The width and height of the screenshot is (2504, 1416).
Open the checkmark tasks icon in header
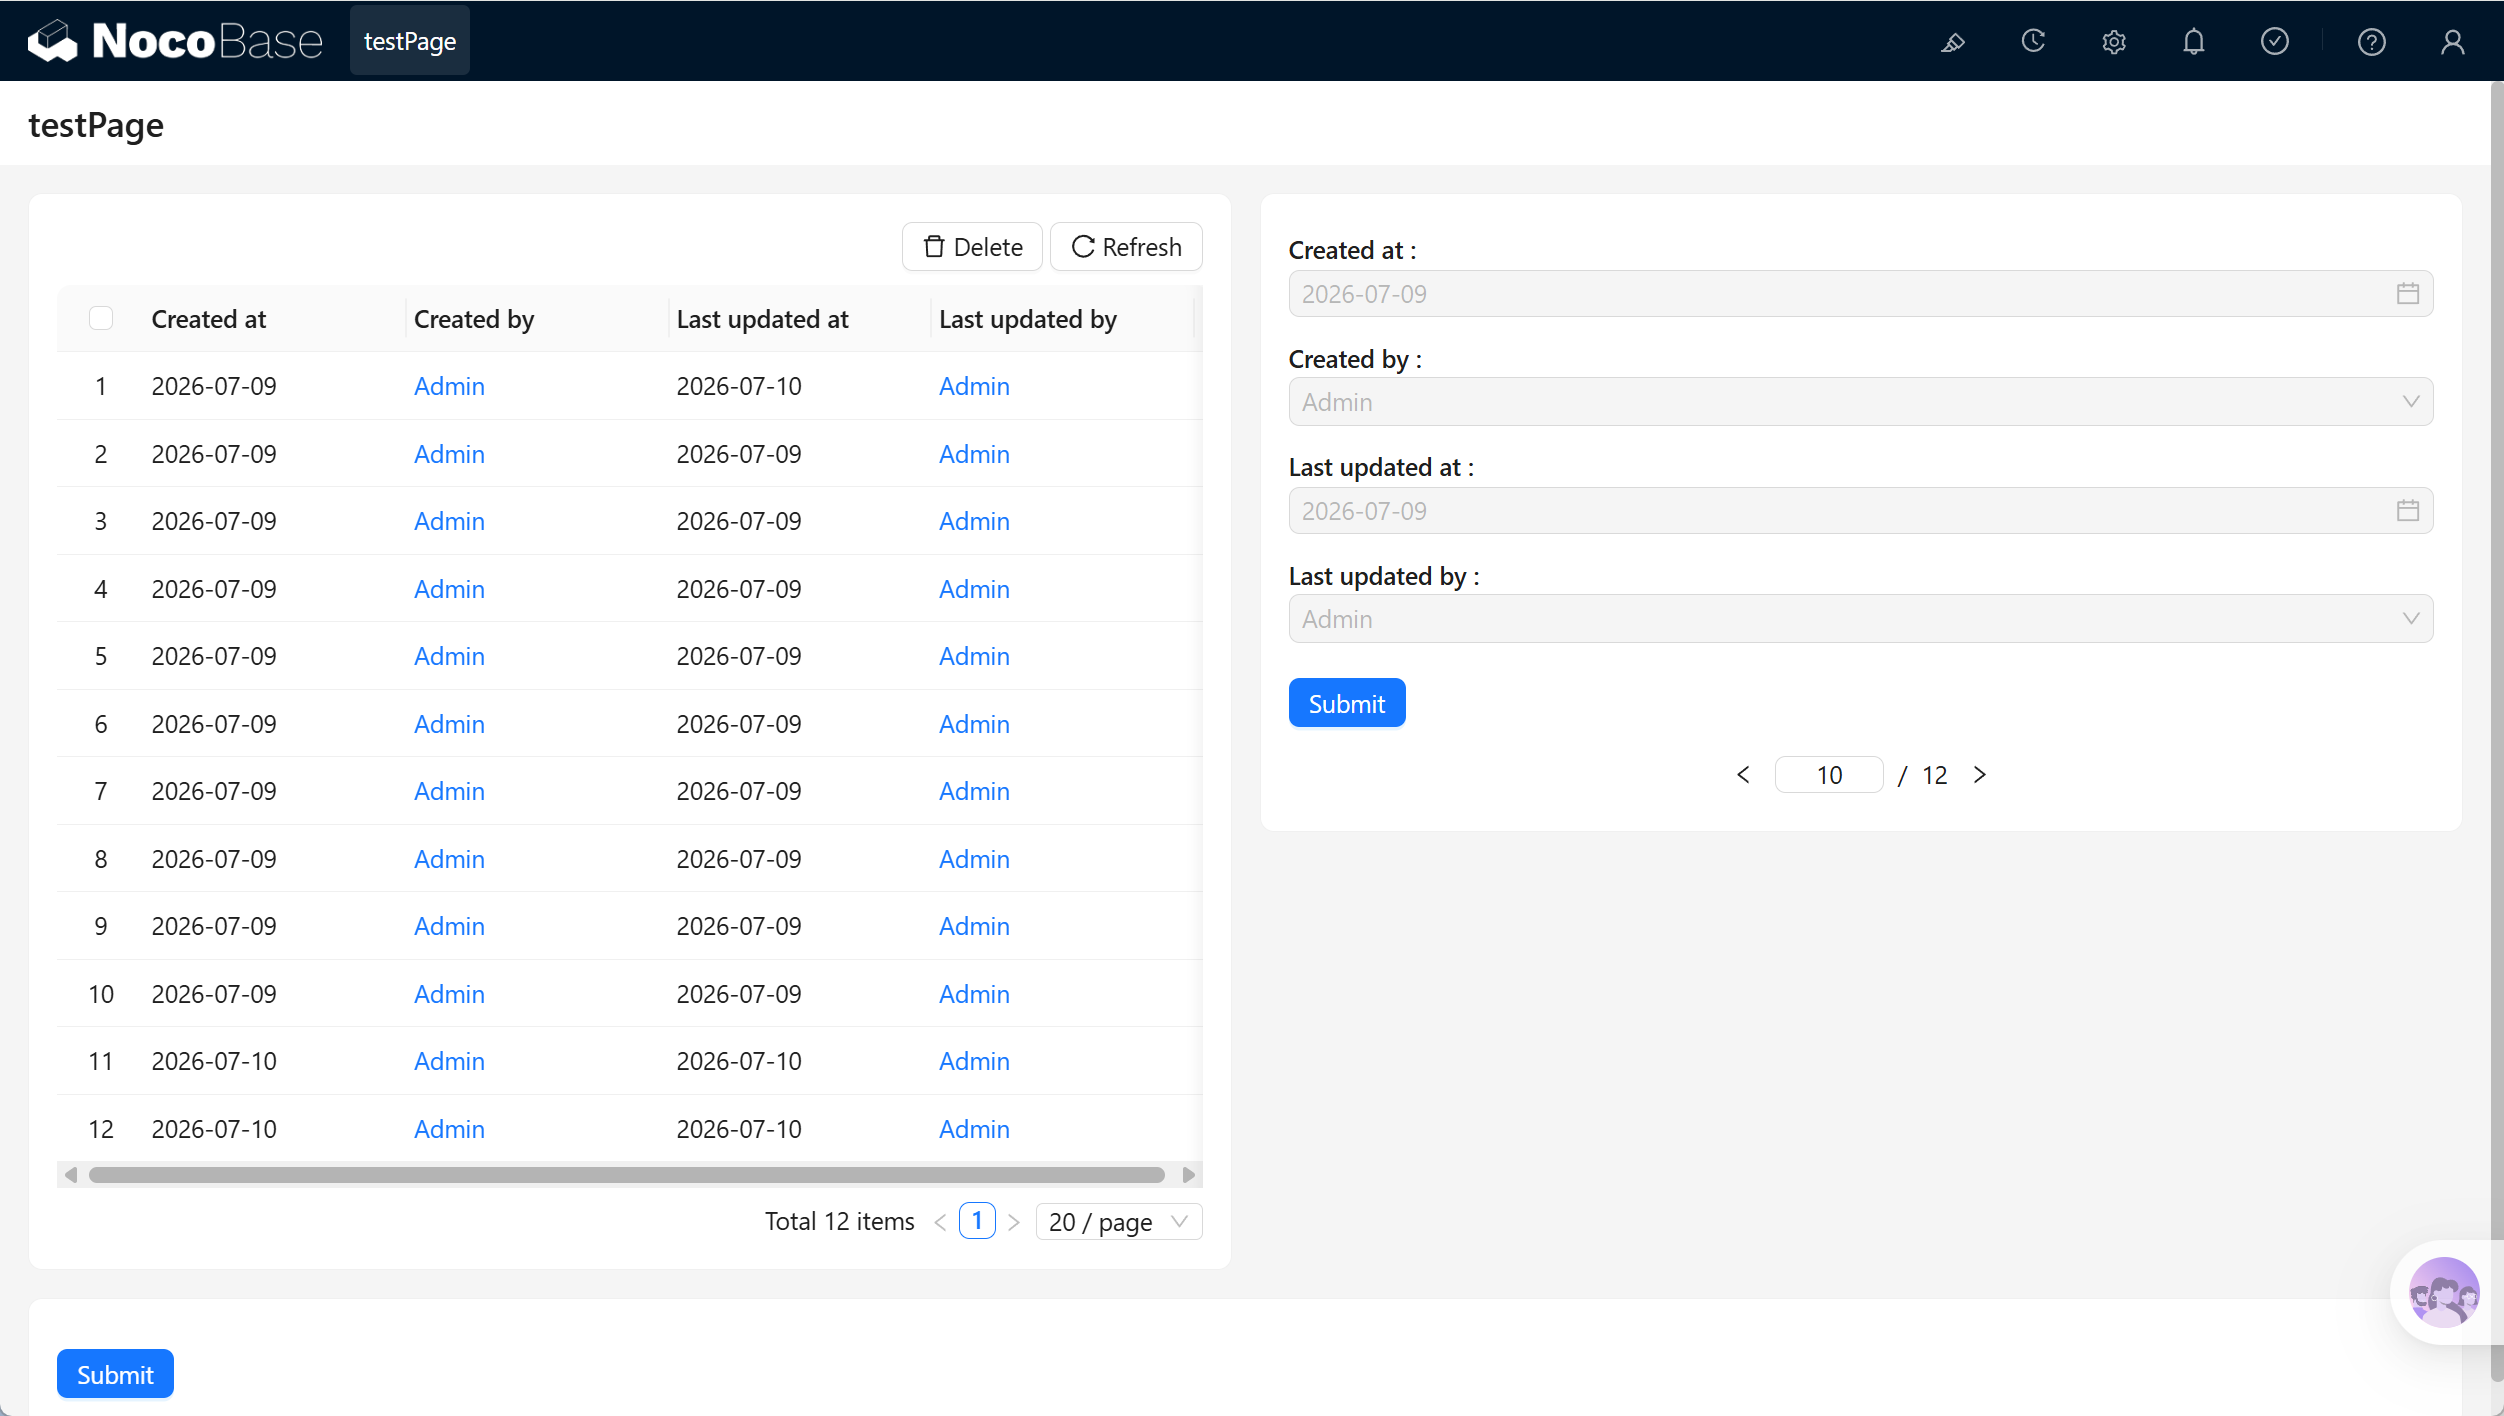coord(2275,42)
